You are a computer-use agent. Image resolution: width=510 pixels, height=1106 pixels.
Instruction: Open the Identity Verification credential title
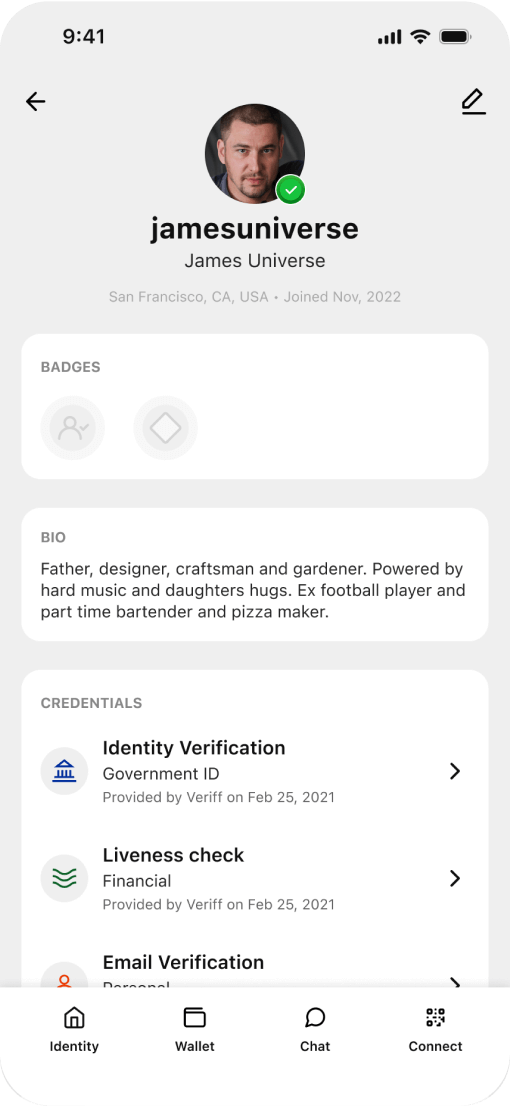point(194,748)
